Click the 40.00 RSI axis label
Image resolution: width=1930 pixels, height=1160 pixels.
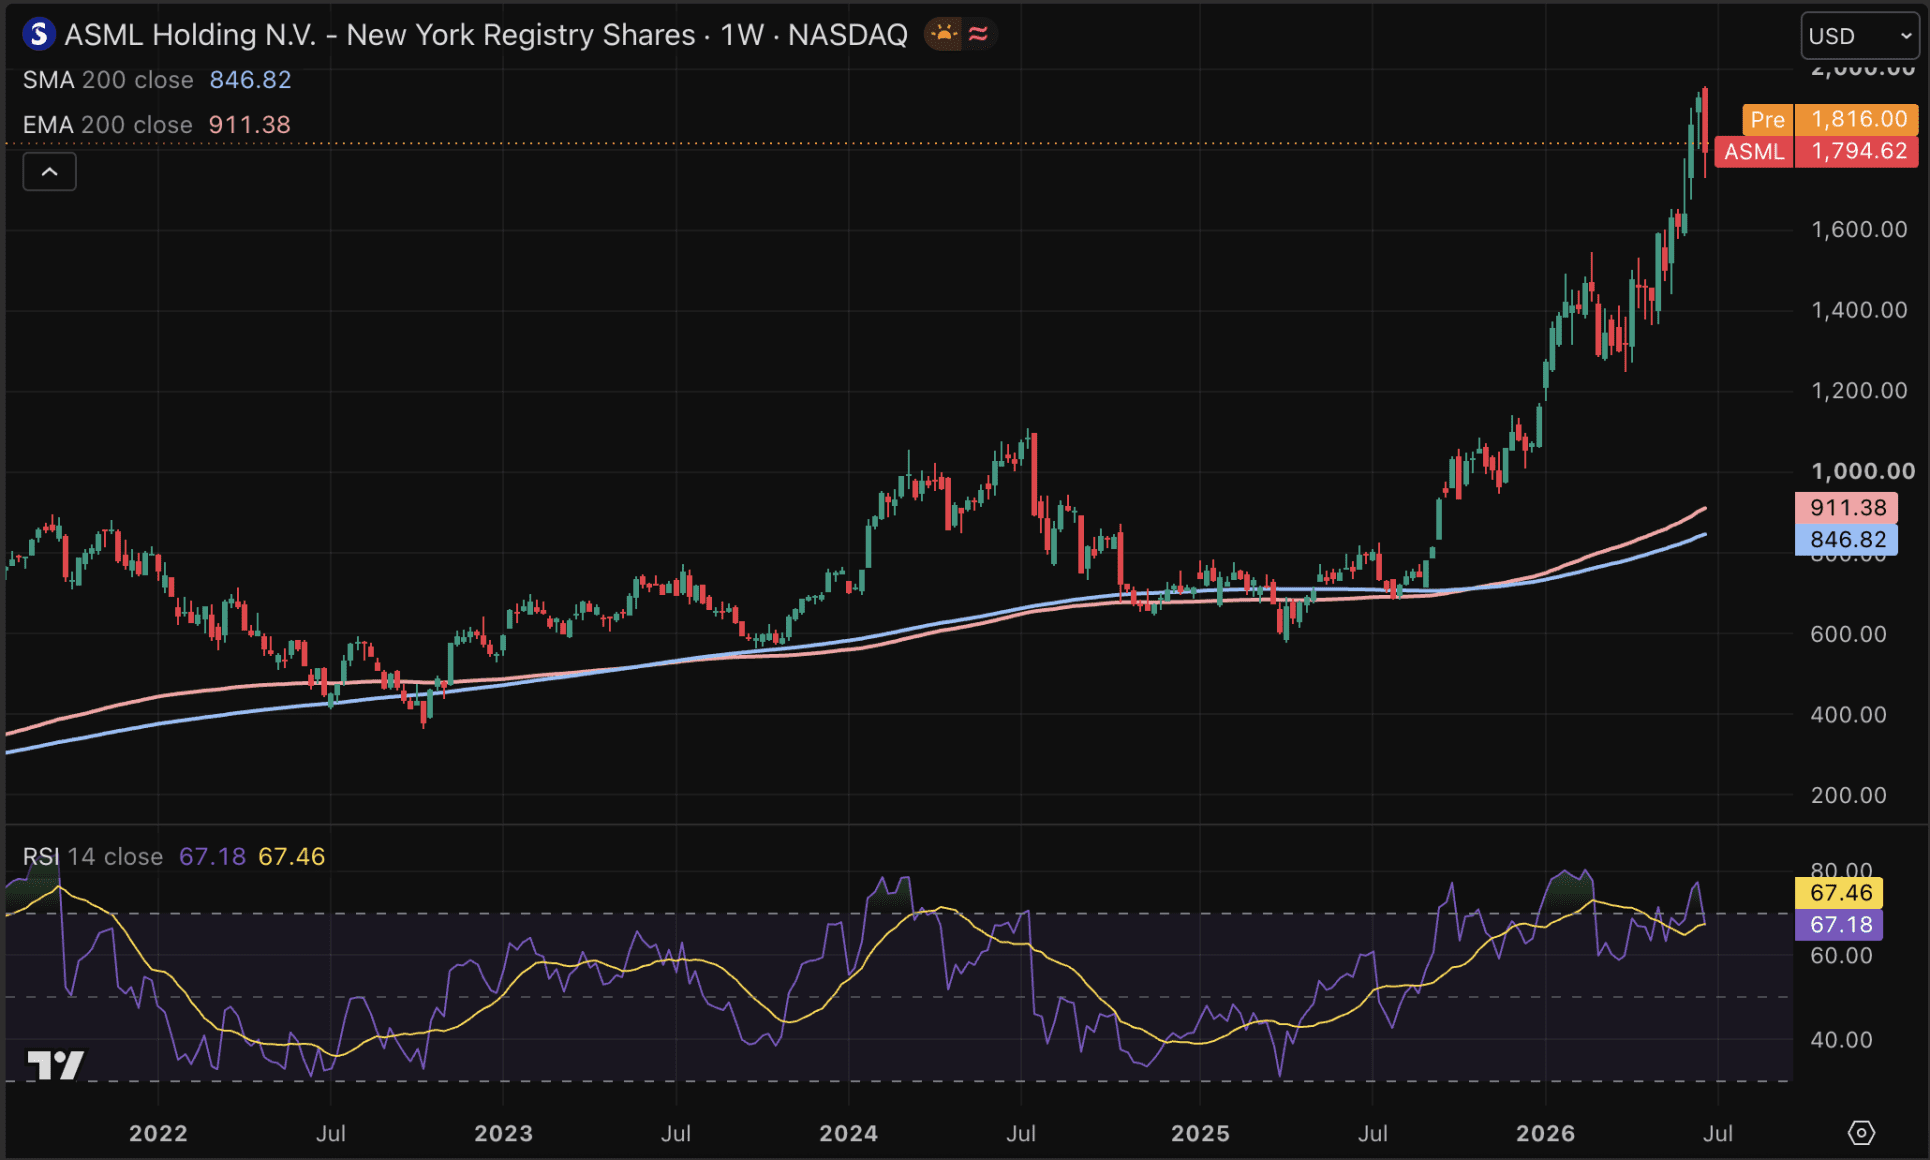[x=1842, y=1040]
